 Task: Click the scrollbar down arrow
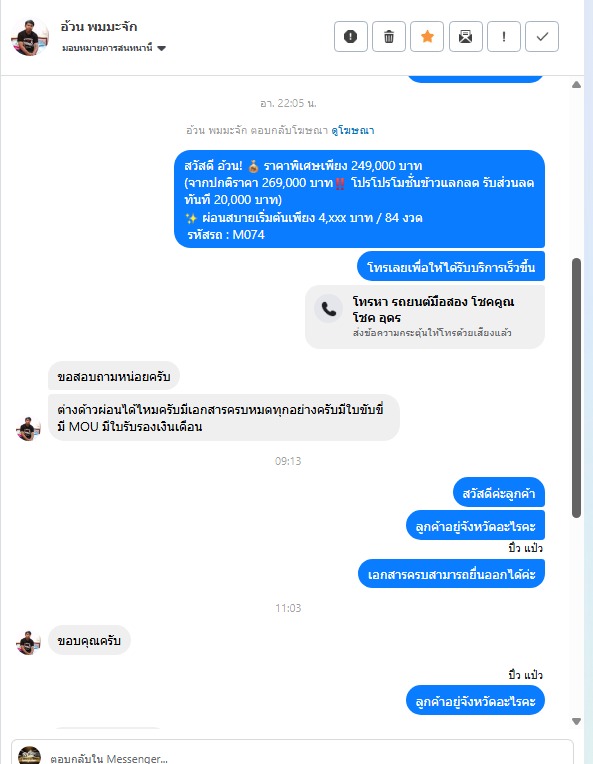coord(576,722)
